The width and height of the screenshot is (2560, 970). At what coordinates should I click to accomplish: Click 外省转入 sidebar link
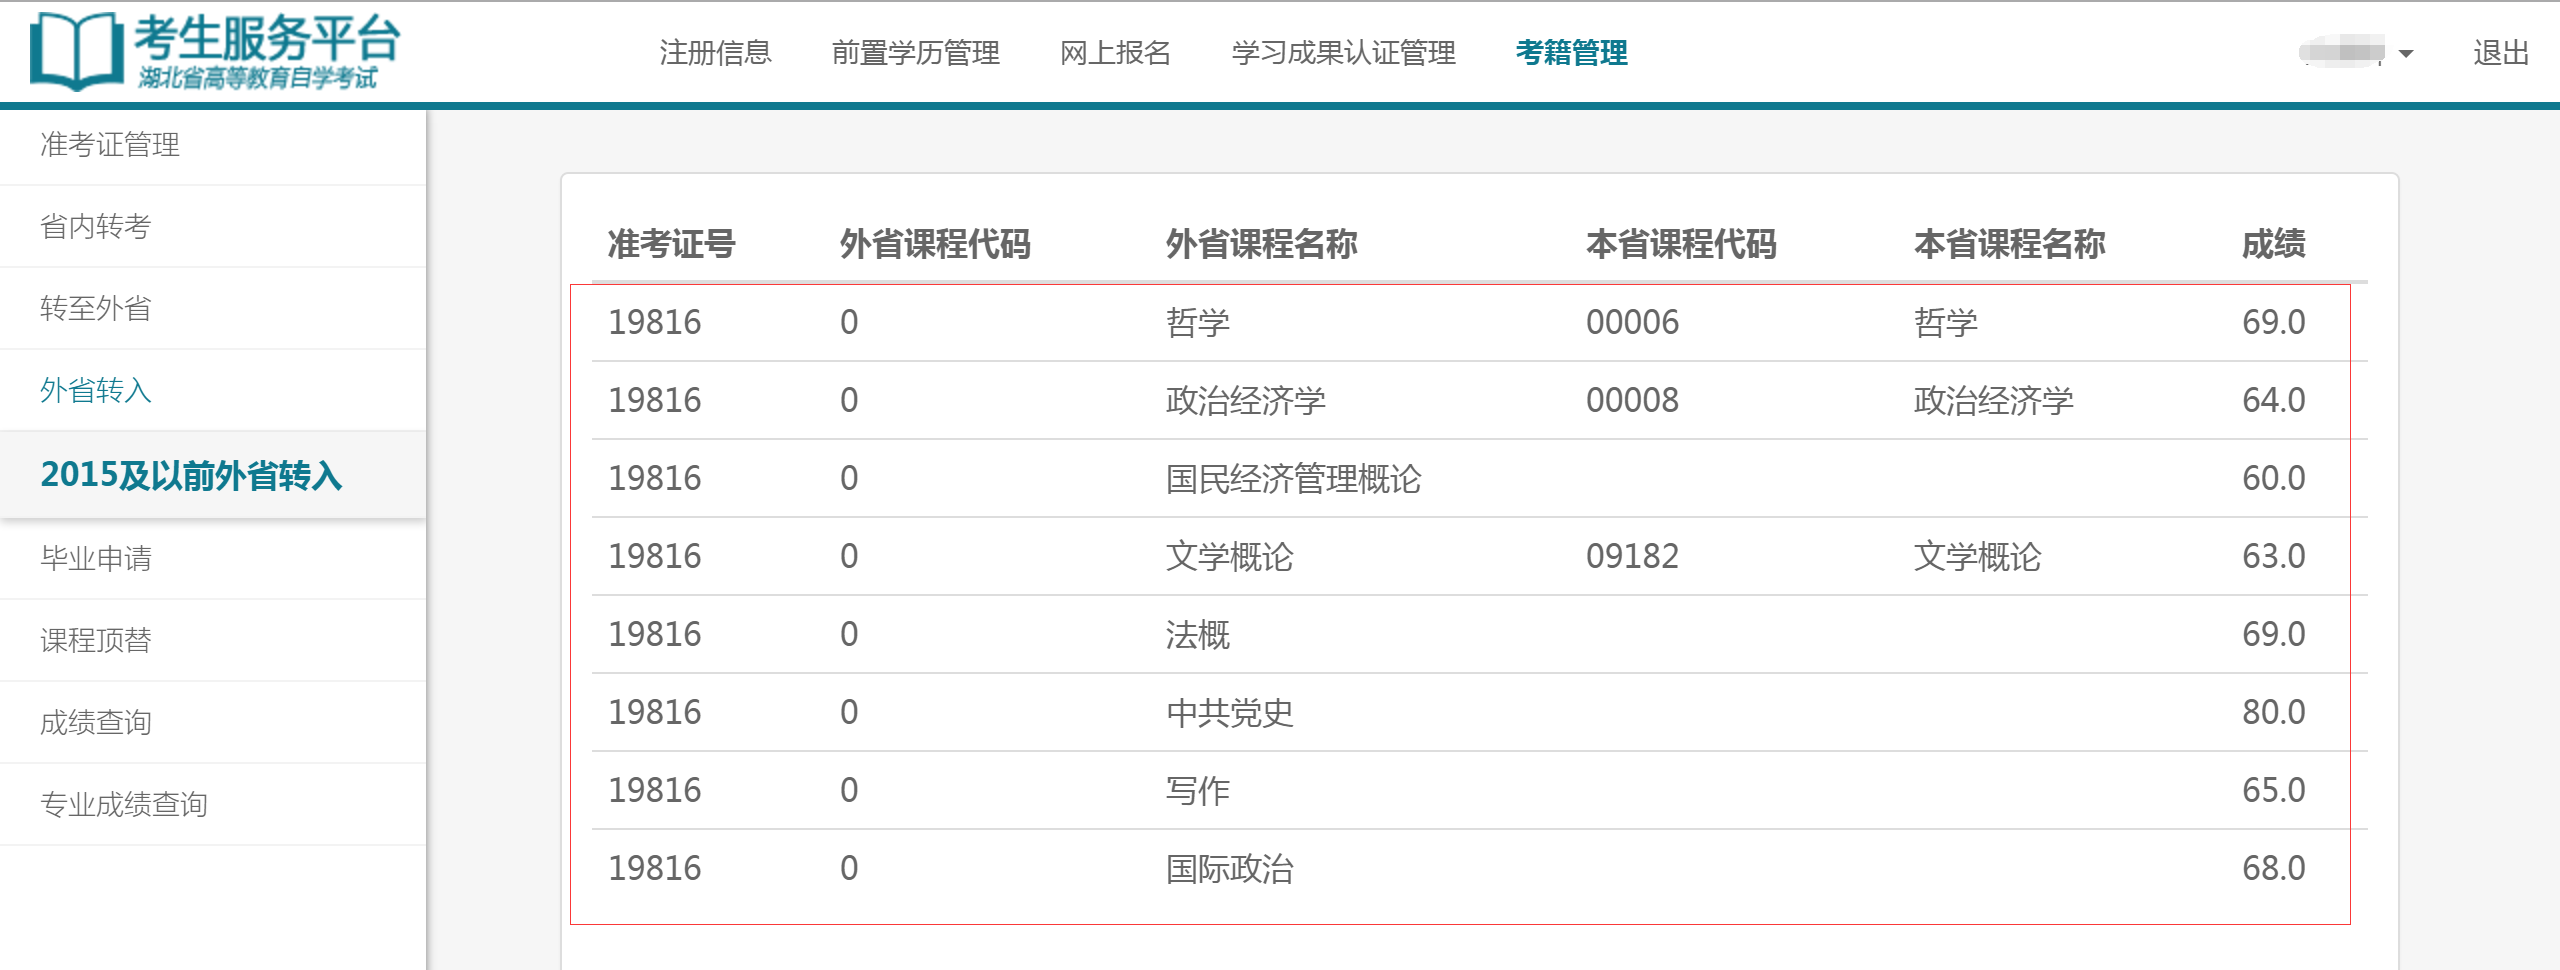pos(96,391)
